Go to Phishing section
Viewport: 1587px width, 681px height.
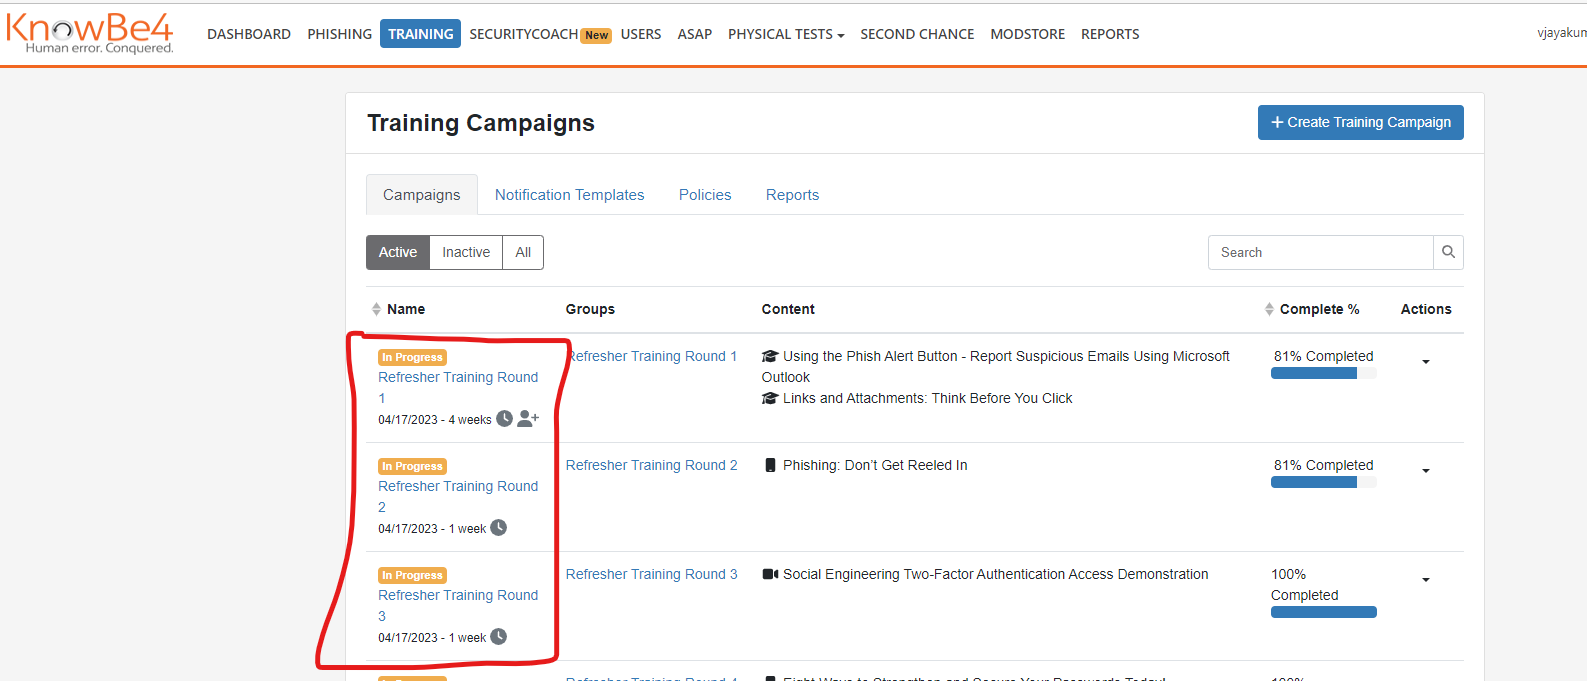(x=340, y=34)
